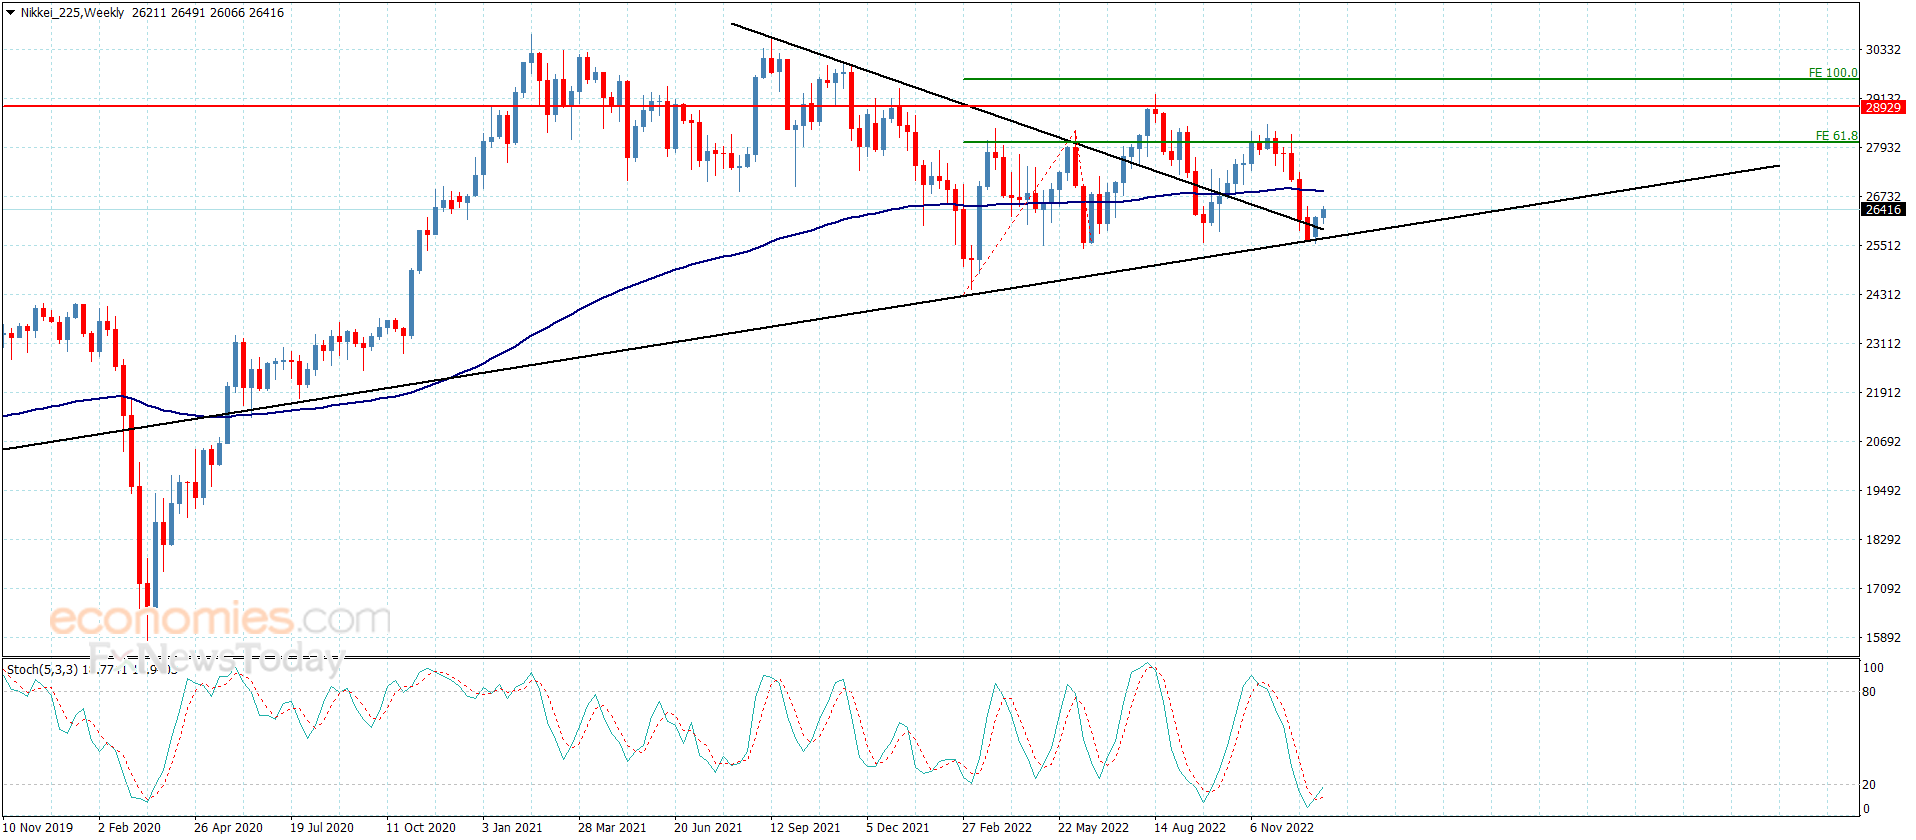This screenshot has width=1916, height=840.
Task: Select the red 28929 price level tag
Action: pyautogui.click(x=1882, y=107)
